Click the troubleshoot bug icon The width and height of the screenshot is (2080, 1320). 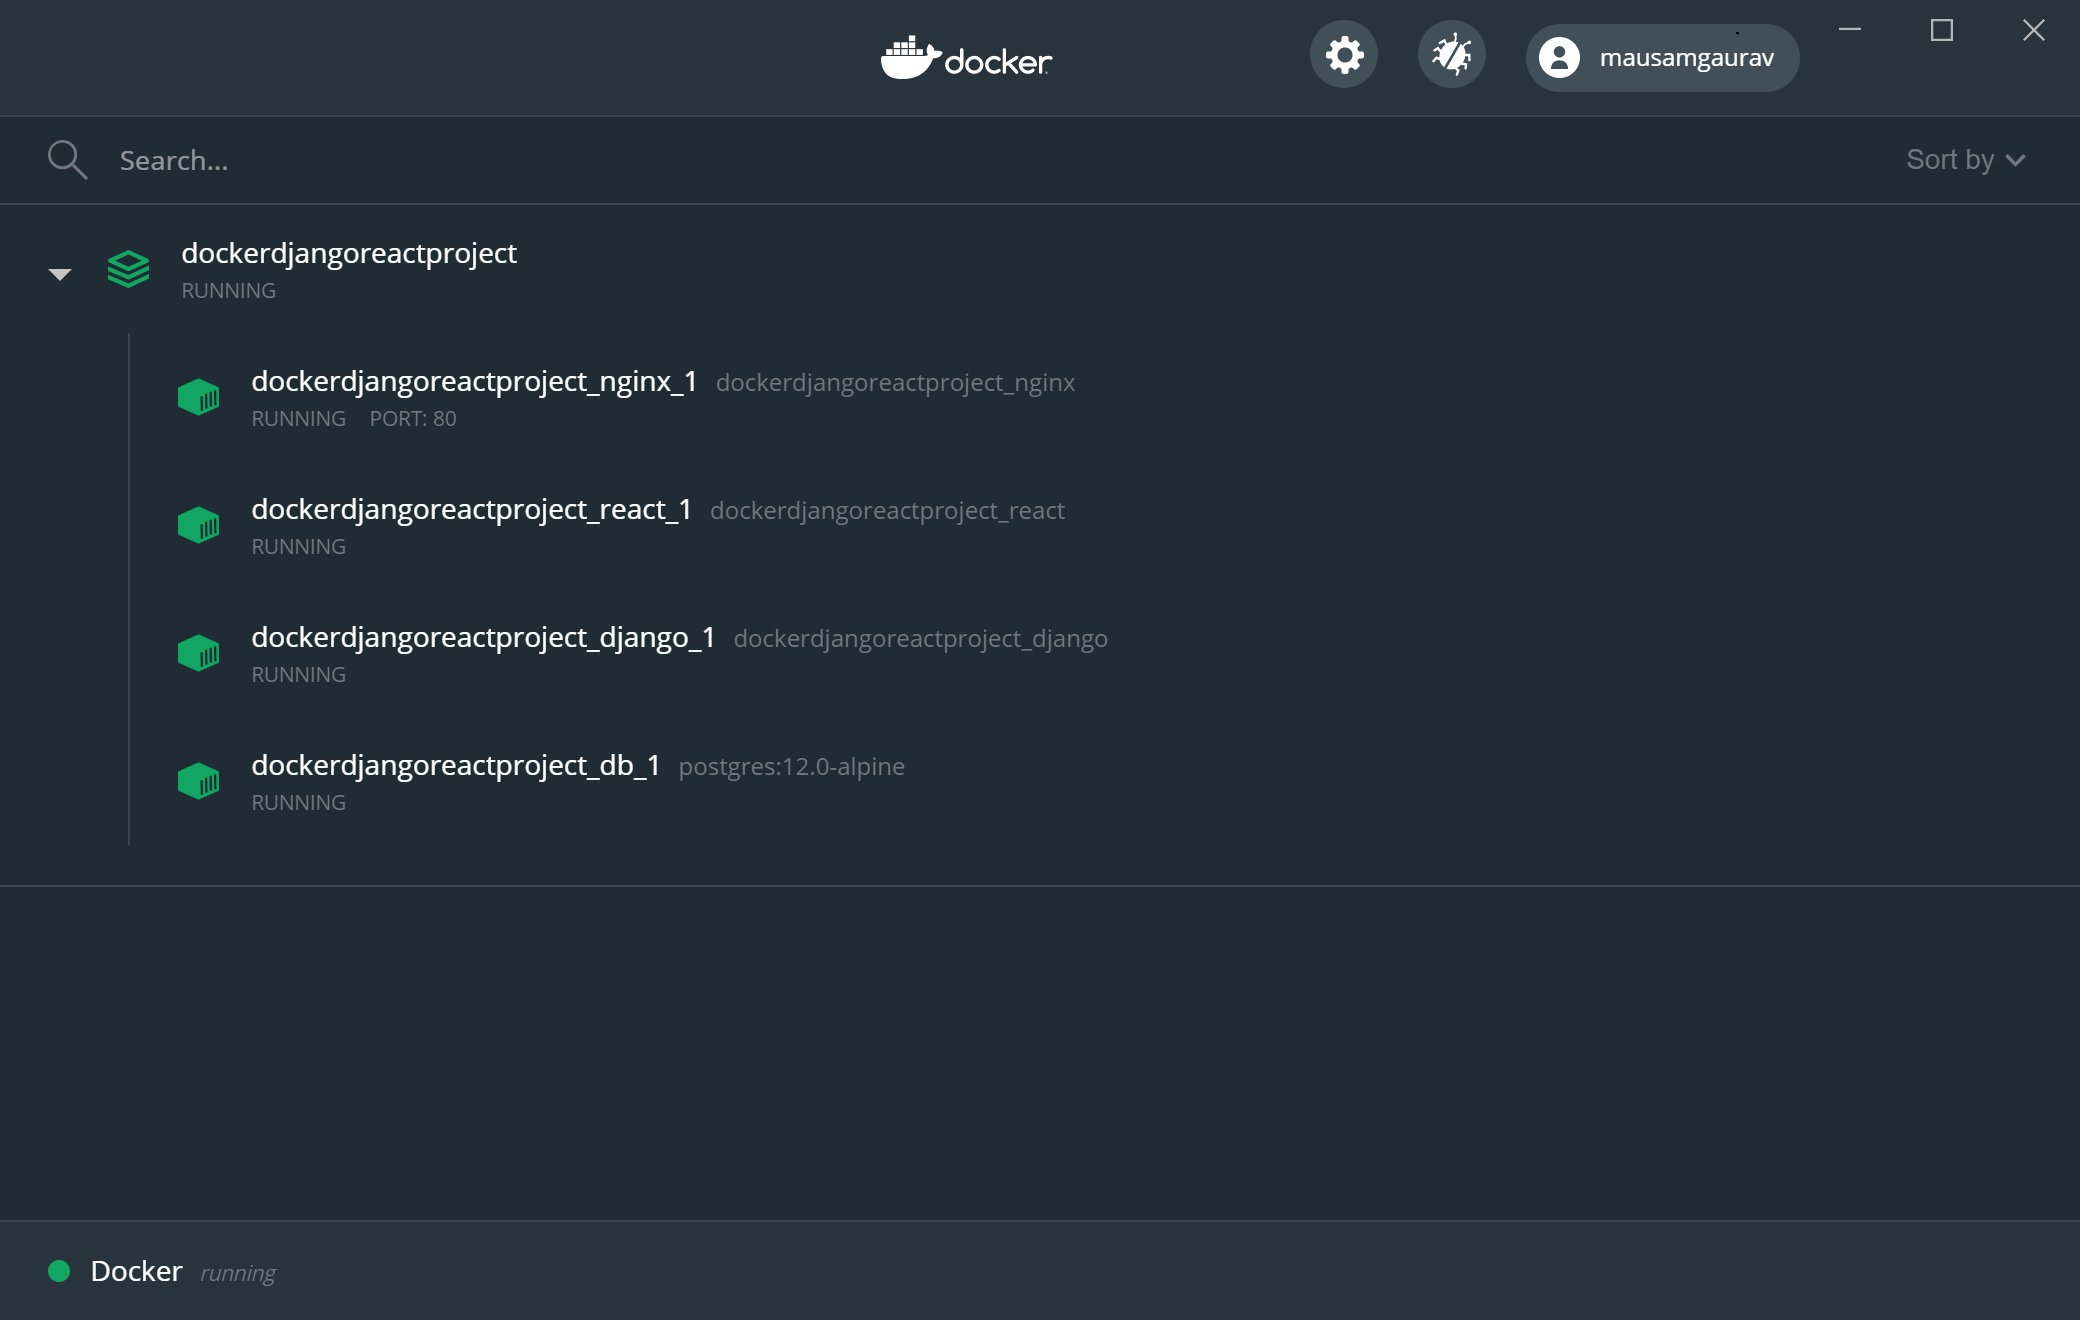click(1451, 55)
